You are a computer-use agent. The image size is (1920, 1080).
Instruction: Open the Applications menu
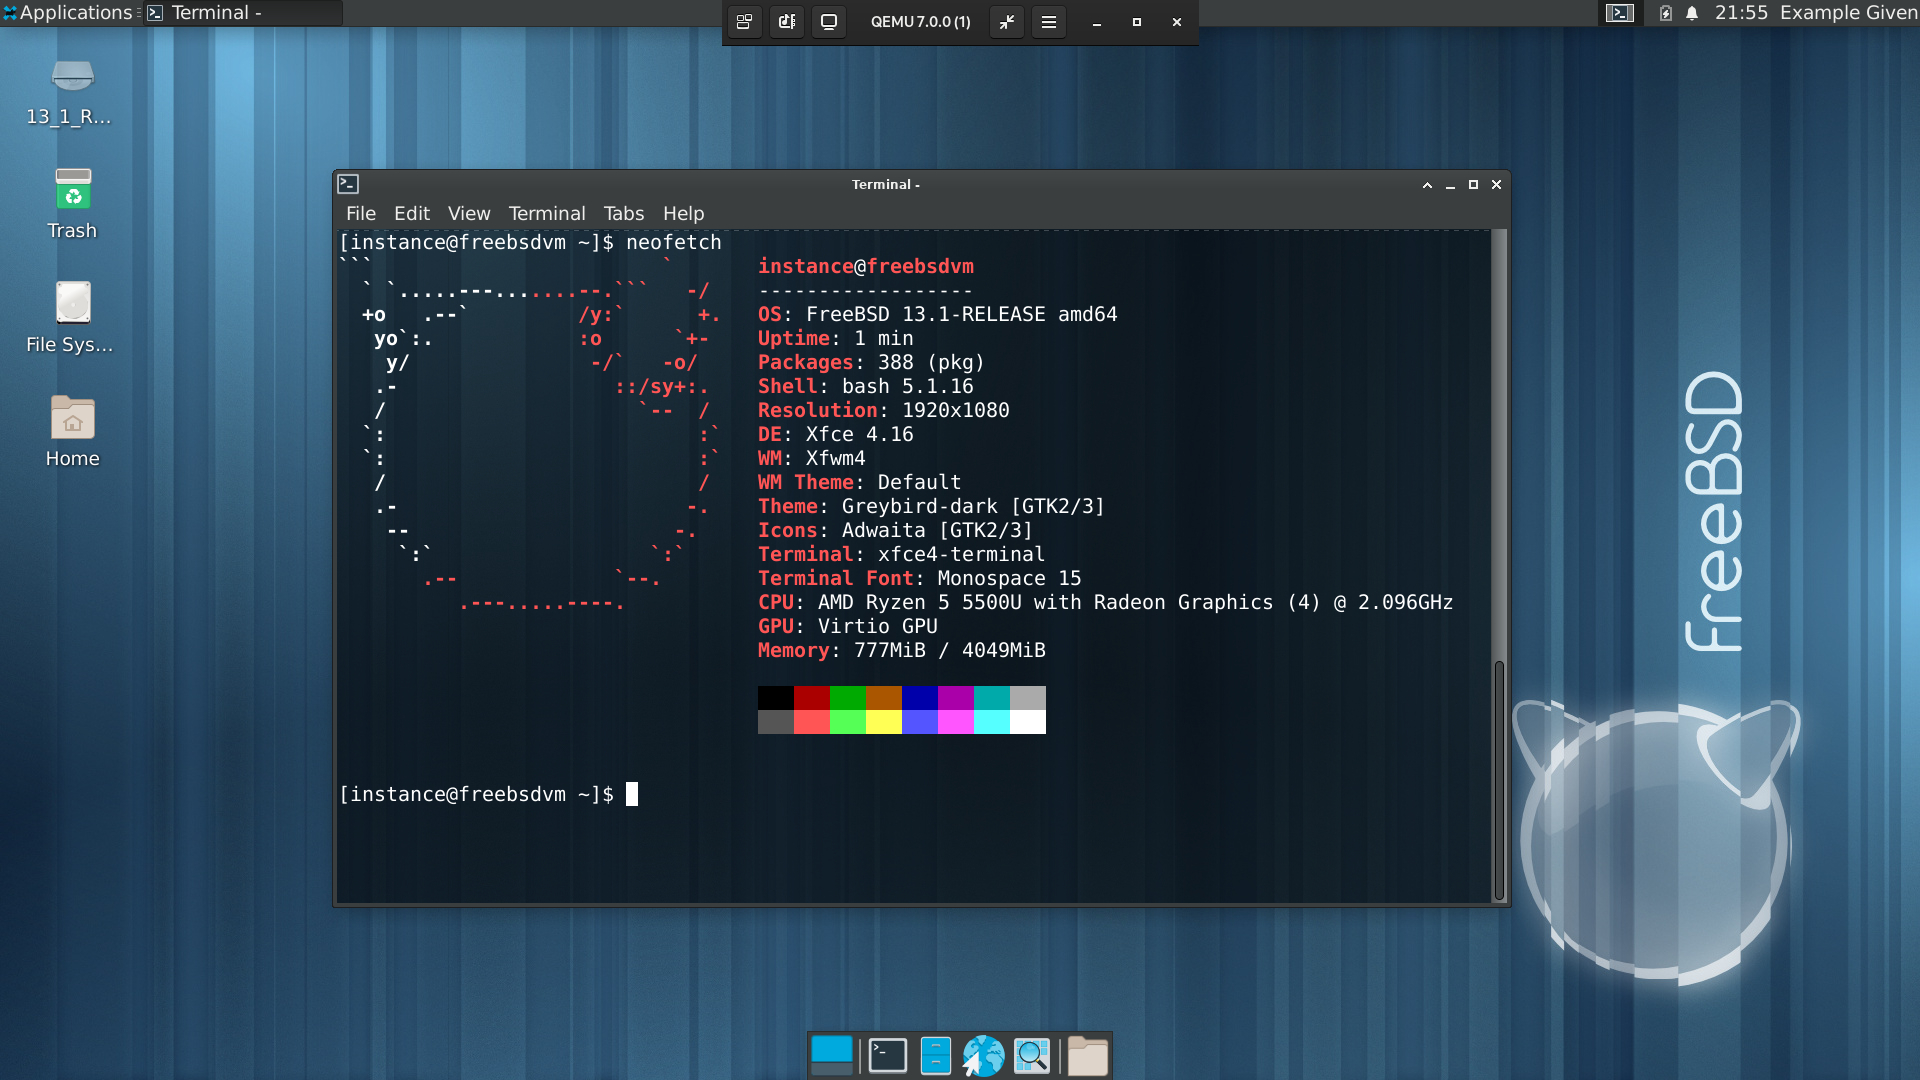pos(68,13)
